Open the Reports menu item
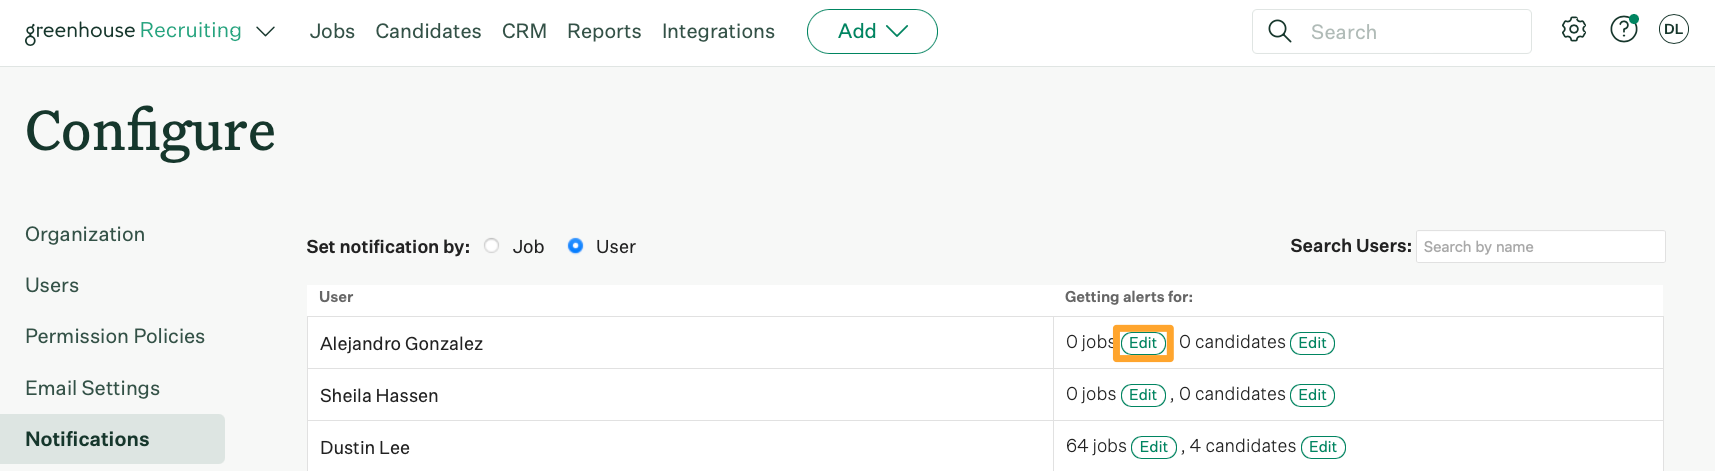This screenshot has height=471, width=1715. (604, 31)
